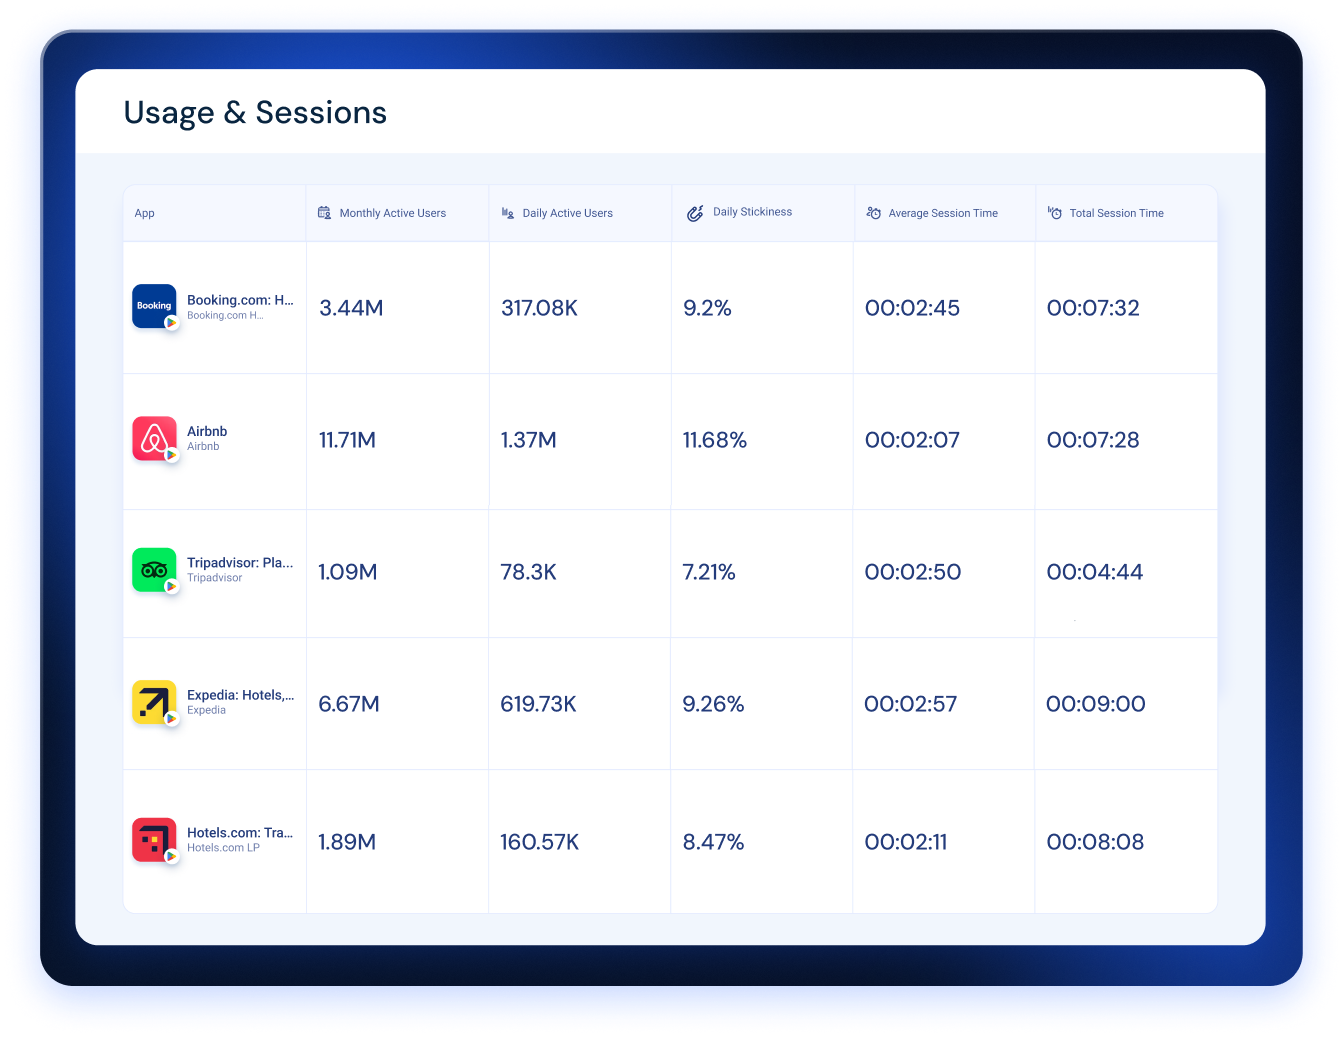Image resolution: width=1344 pixels, height=1038 pixels.
Task: Click the Booking.com app icon
Action: click(x=154, y=306)
